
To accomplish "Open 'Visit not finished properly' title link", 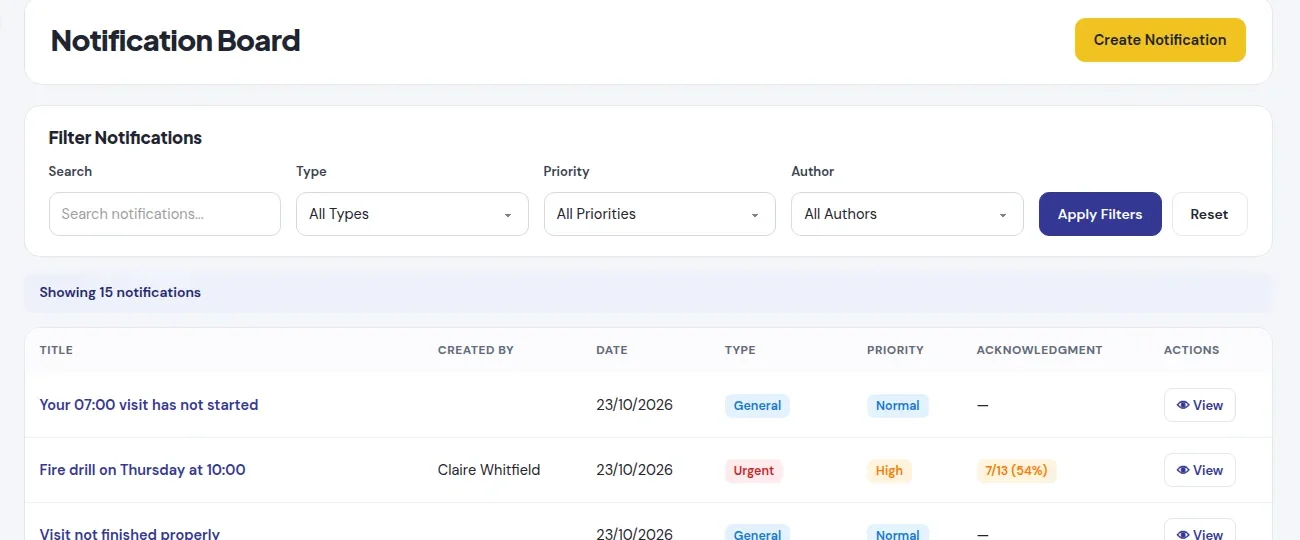I will click(x=129, y=534).
